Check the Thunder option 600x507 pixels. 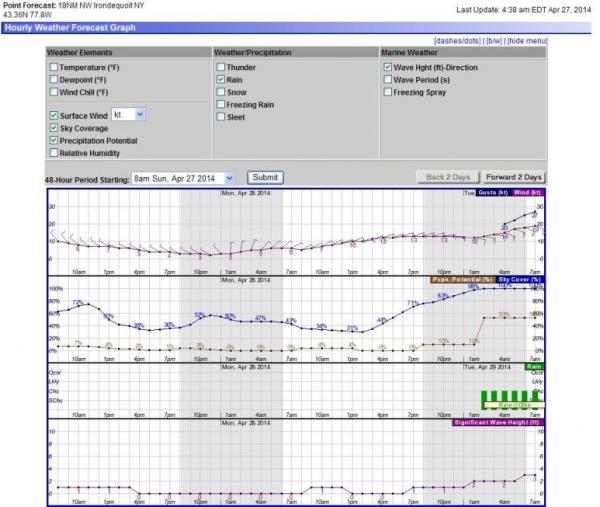tap(221, 66)
